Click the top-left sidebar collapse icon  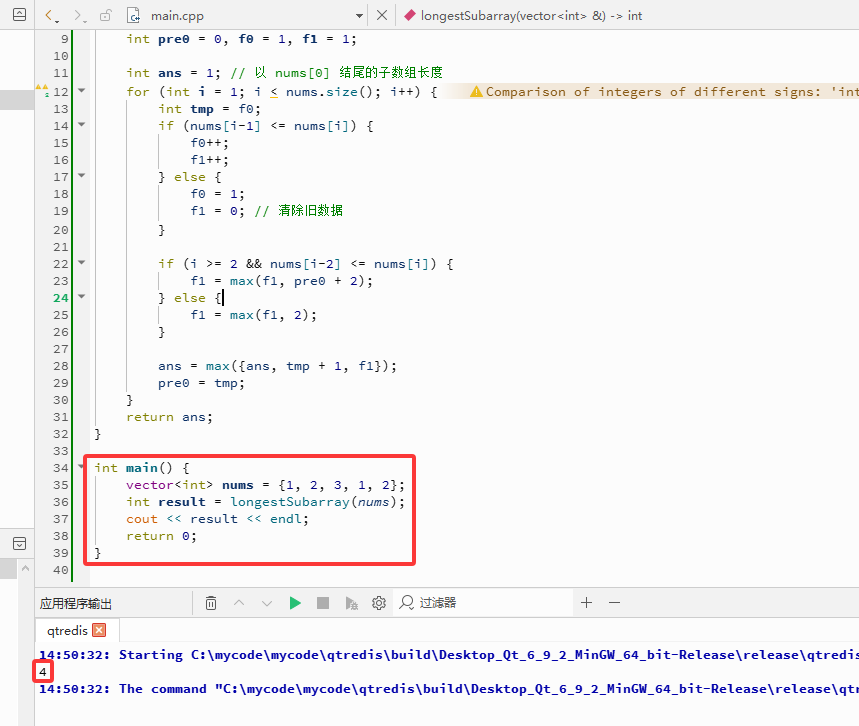pyautogui.click(x=19, y=15)
